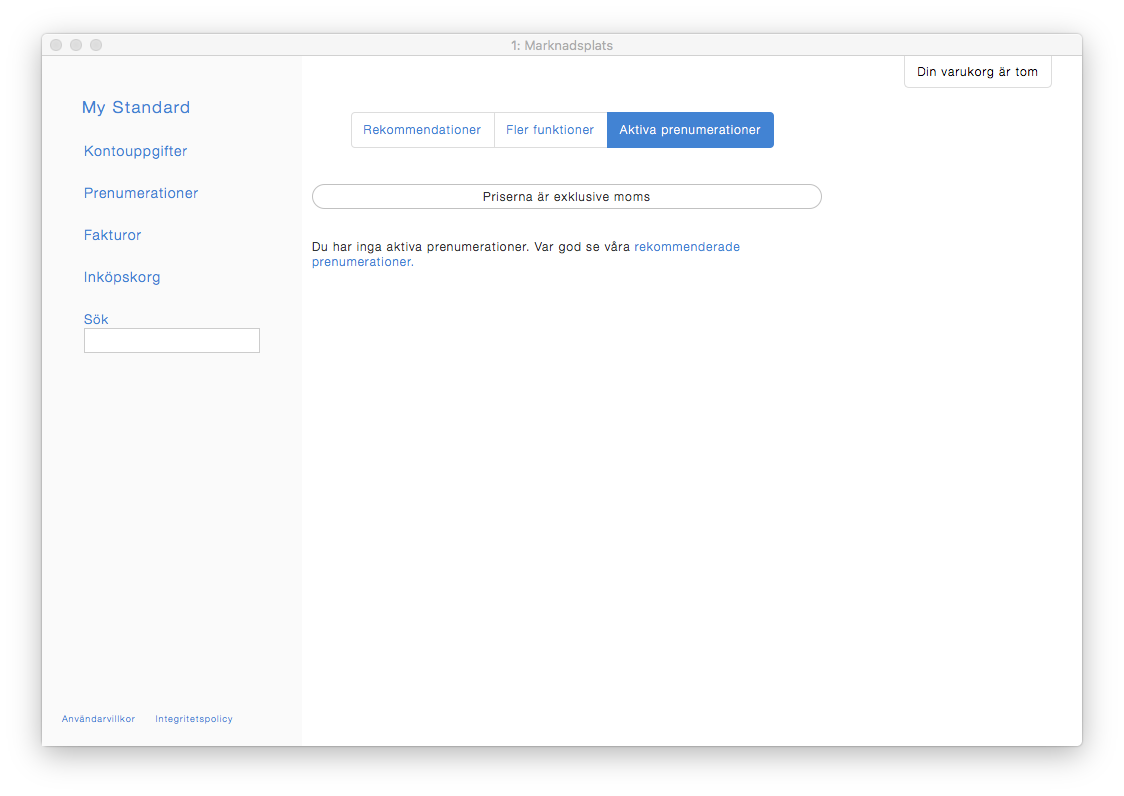The height and width of the screenshot is (796, 1124).
Task: Click the Sök label link
Action: (96, 319)
